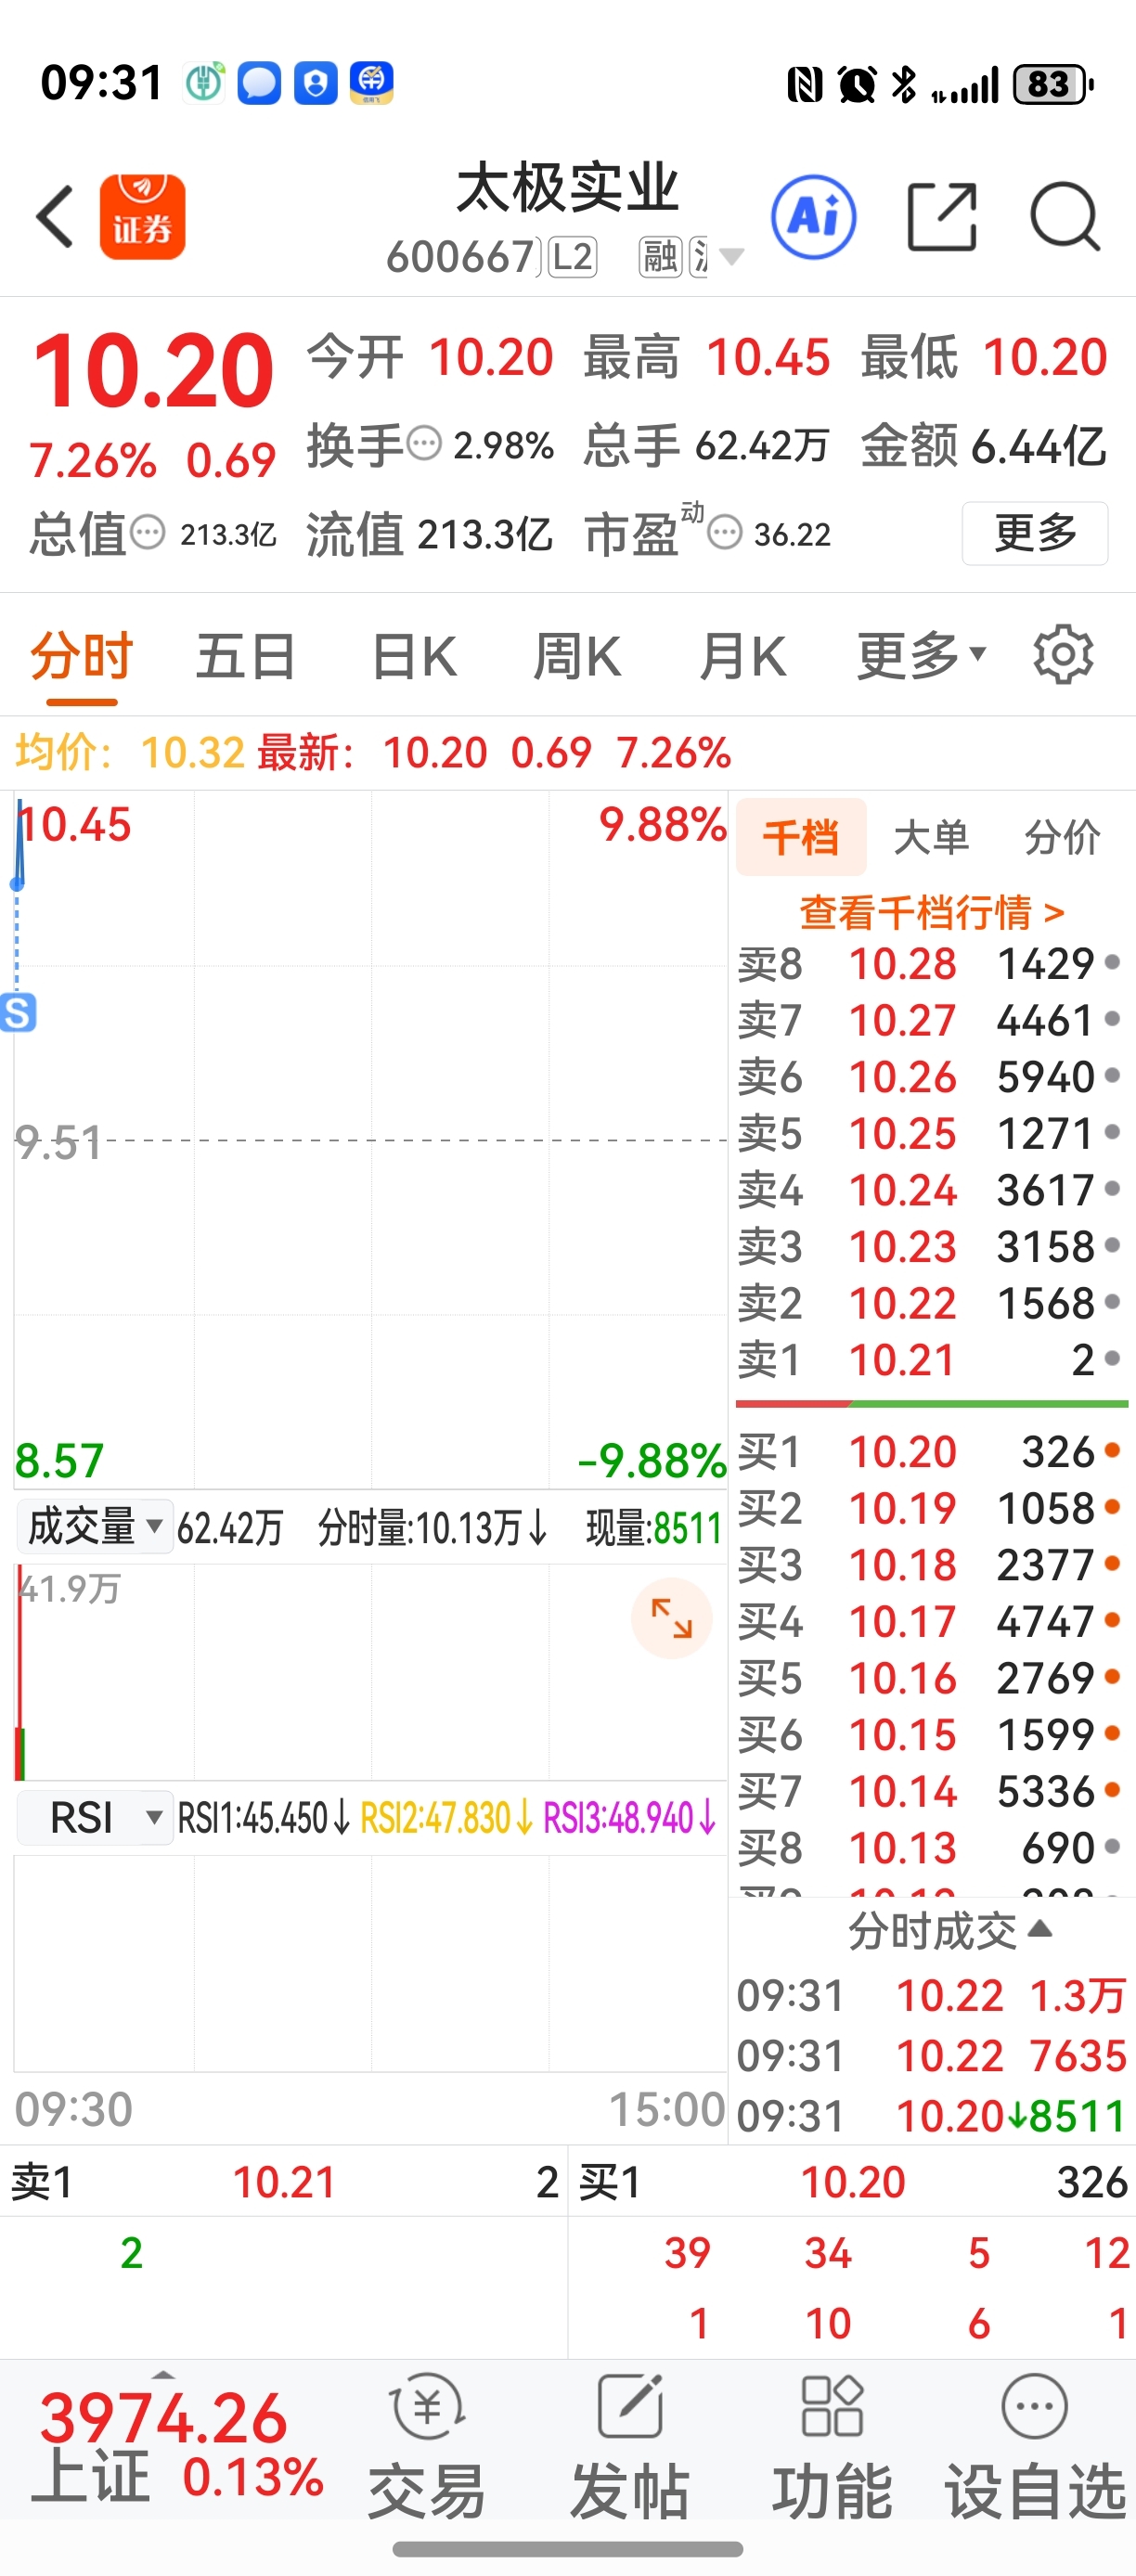Tap the battery indicator in status bar
1136x2576 pixels.
(1053, 84)
